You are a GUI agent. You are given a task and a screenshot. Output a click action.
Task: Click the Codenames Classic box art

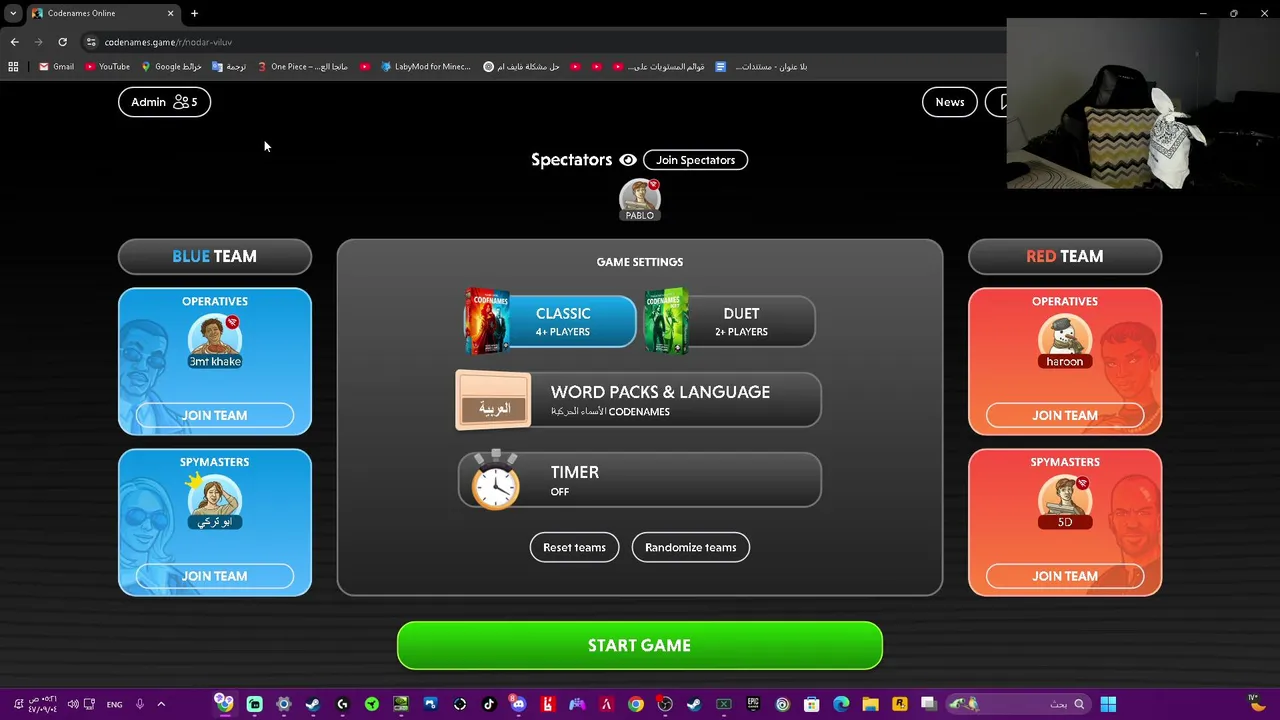pyautogui.click(x=488, y=321)
